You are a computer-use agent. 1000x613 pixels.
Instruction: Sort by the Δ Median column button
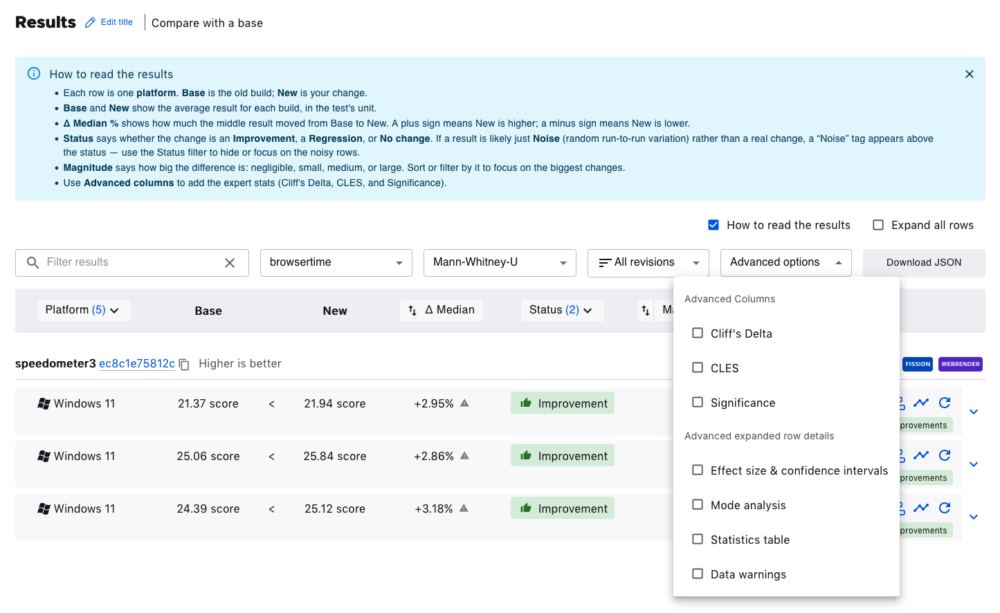[441, 310]
